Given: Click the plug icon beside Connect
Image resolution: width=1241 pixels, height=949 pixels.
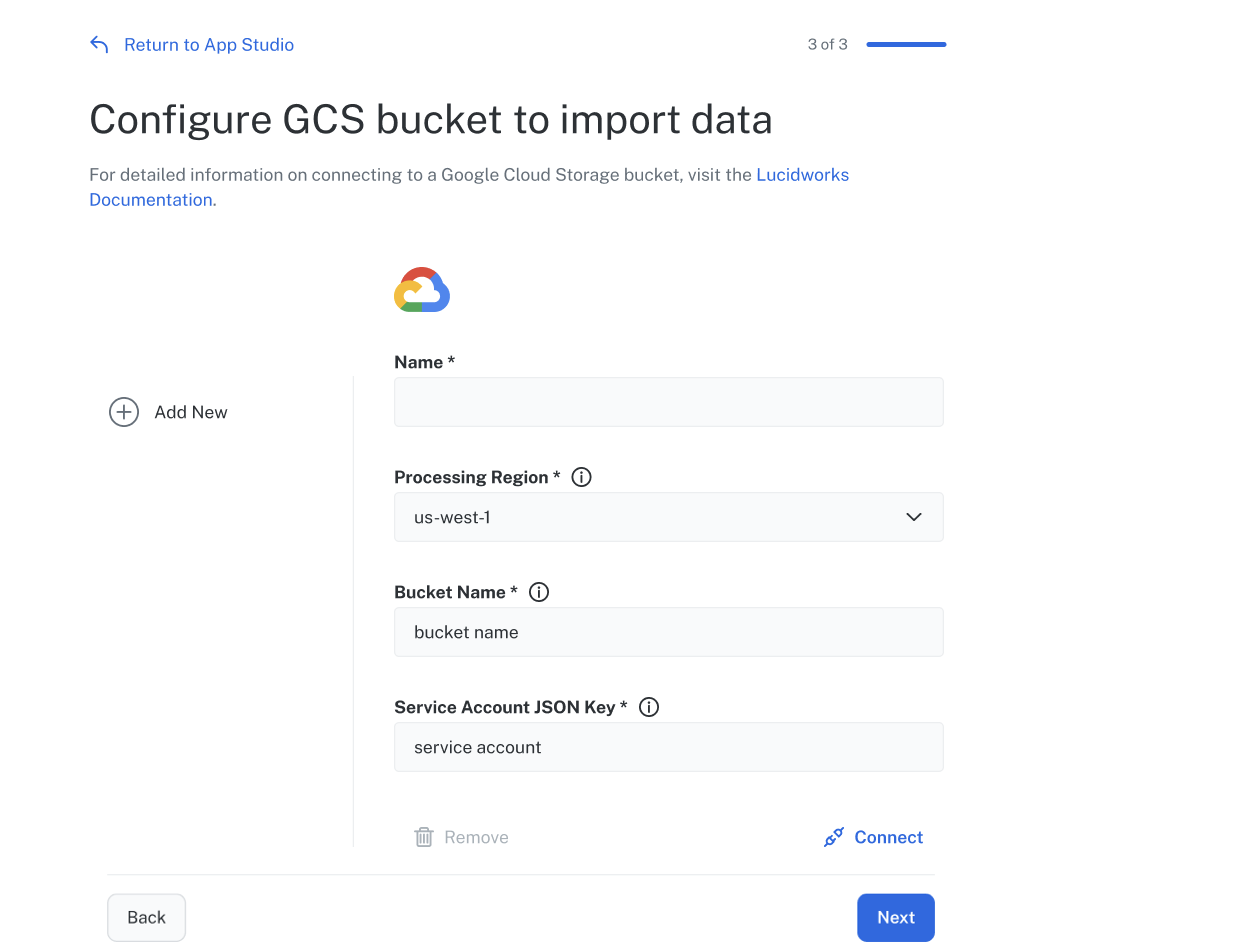Looking at the screenshot, I should (834, 837).
